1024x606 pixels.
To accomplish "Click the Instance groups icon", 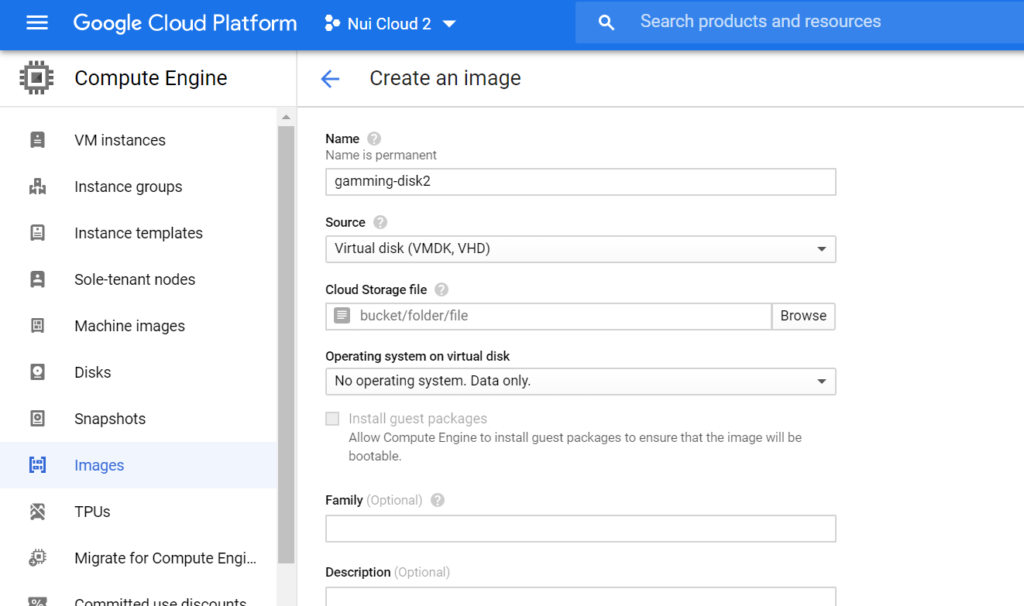I will coord(37,187).
